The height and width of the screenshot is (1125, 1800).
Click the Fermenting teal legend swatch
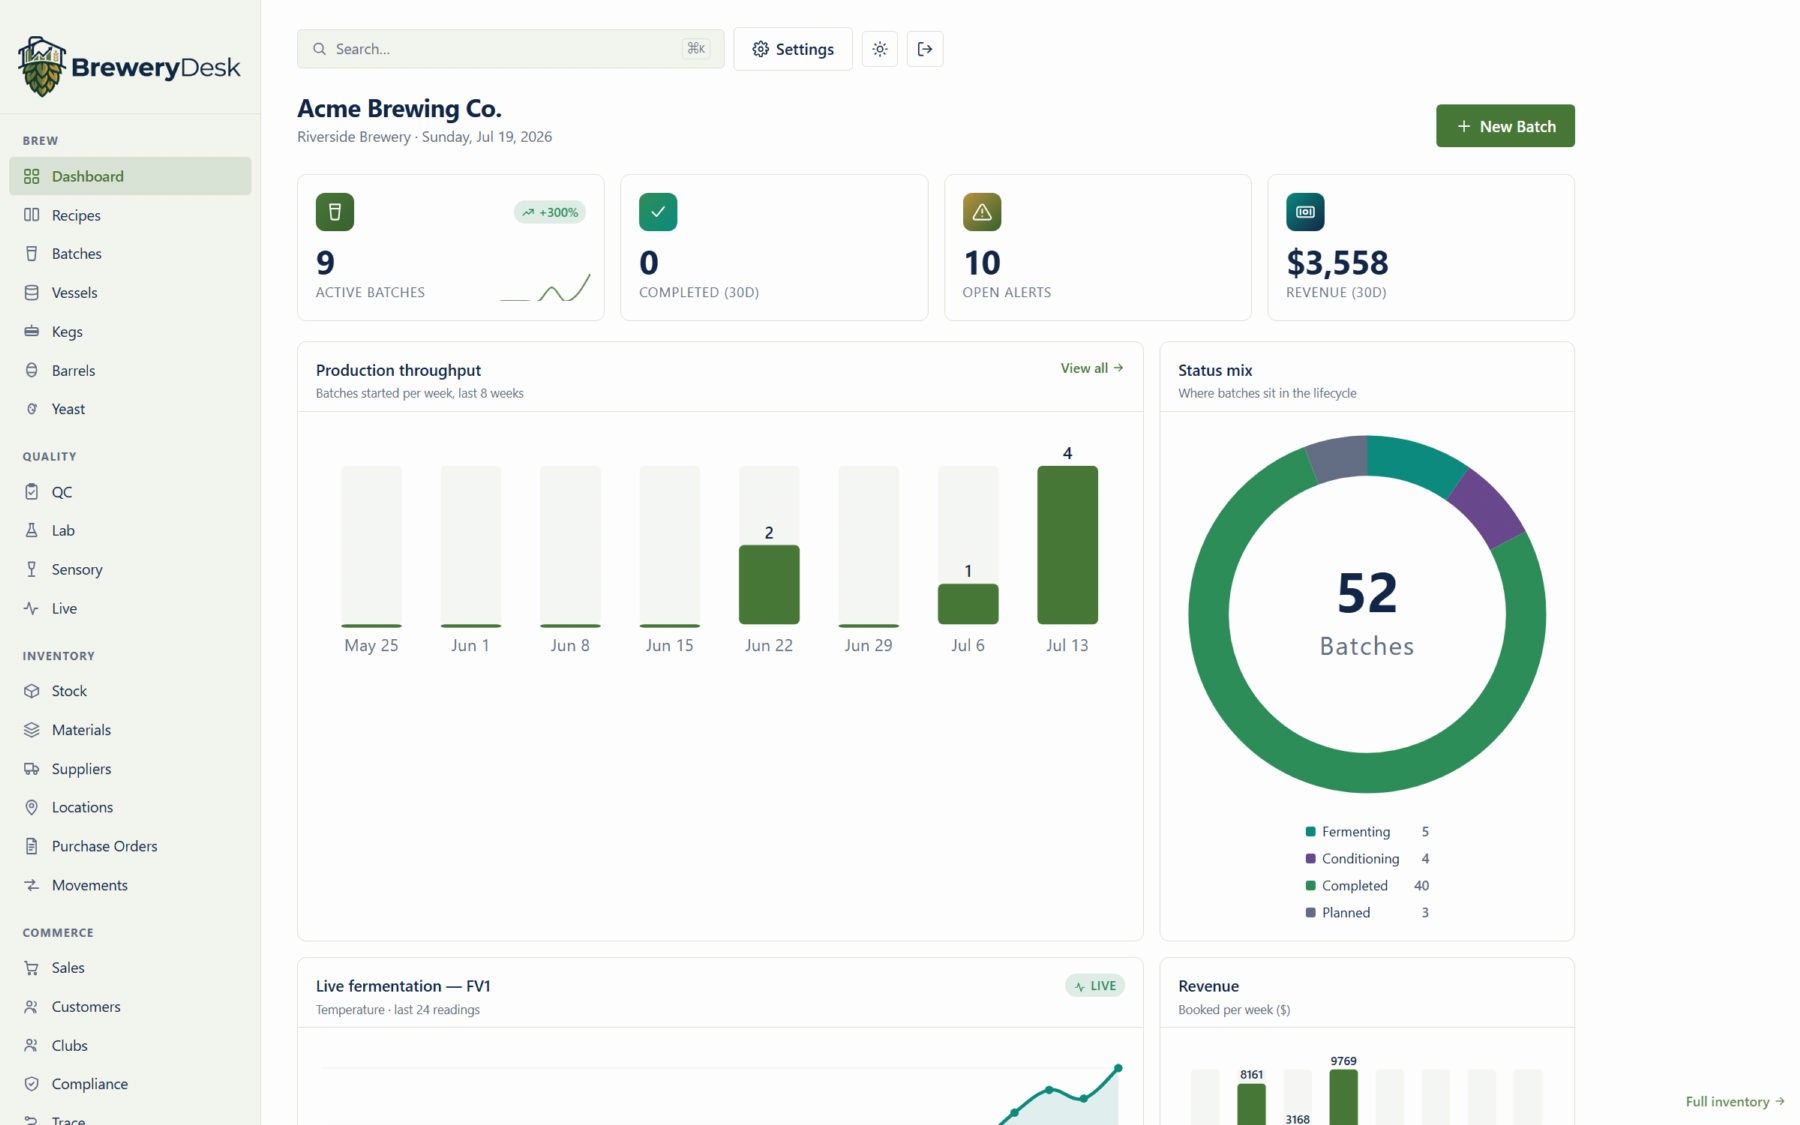[1310, 832]
